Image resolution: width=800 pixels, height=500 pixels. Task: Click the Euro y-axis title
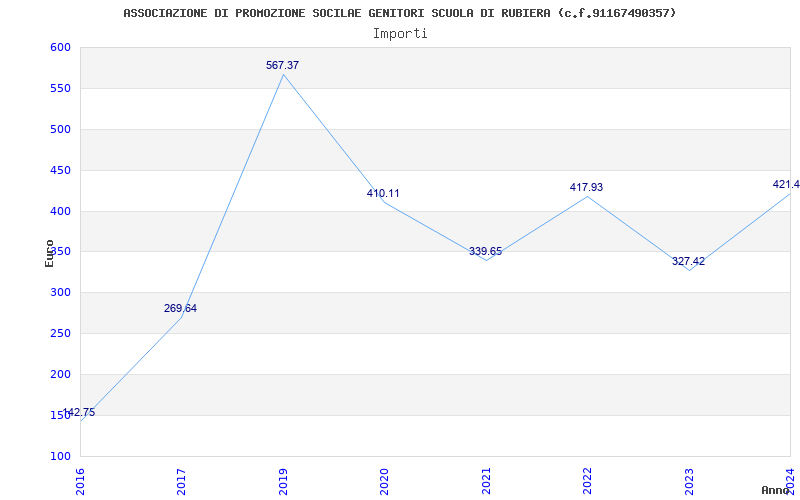[49, 253]
